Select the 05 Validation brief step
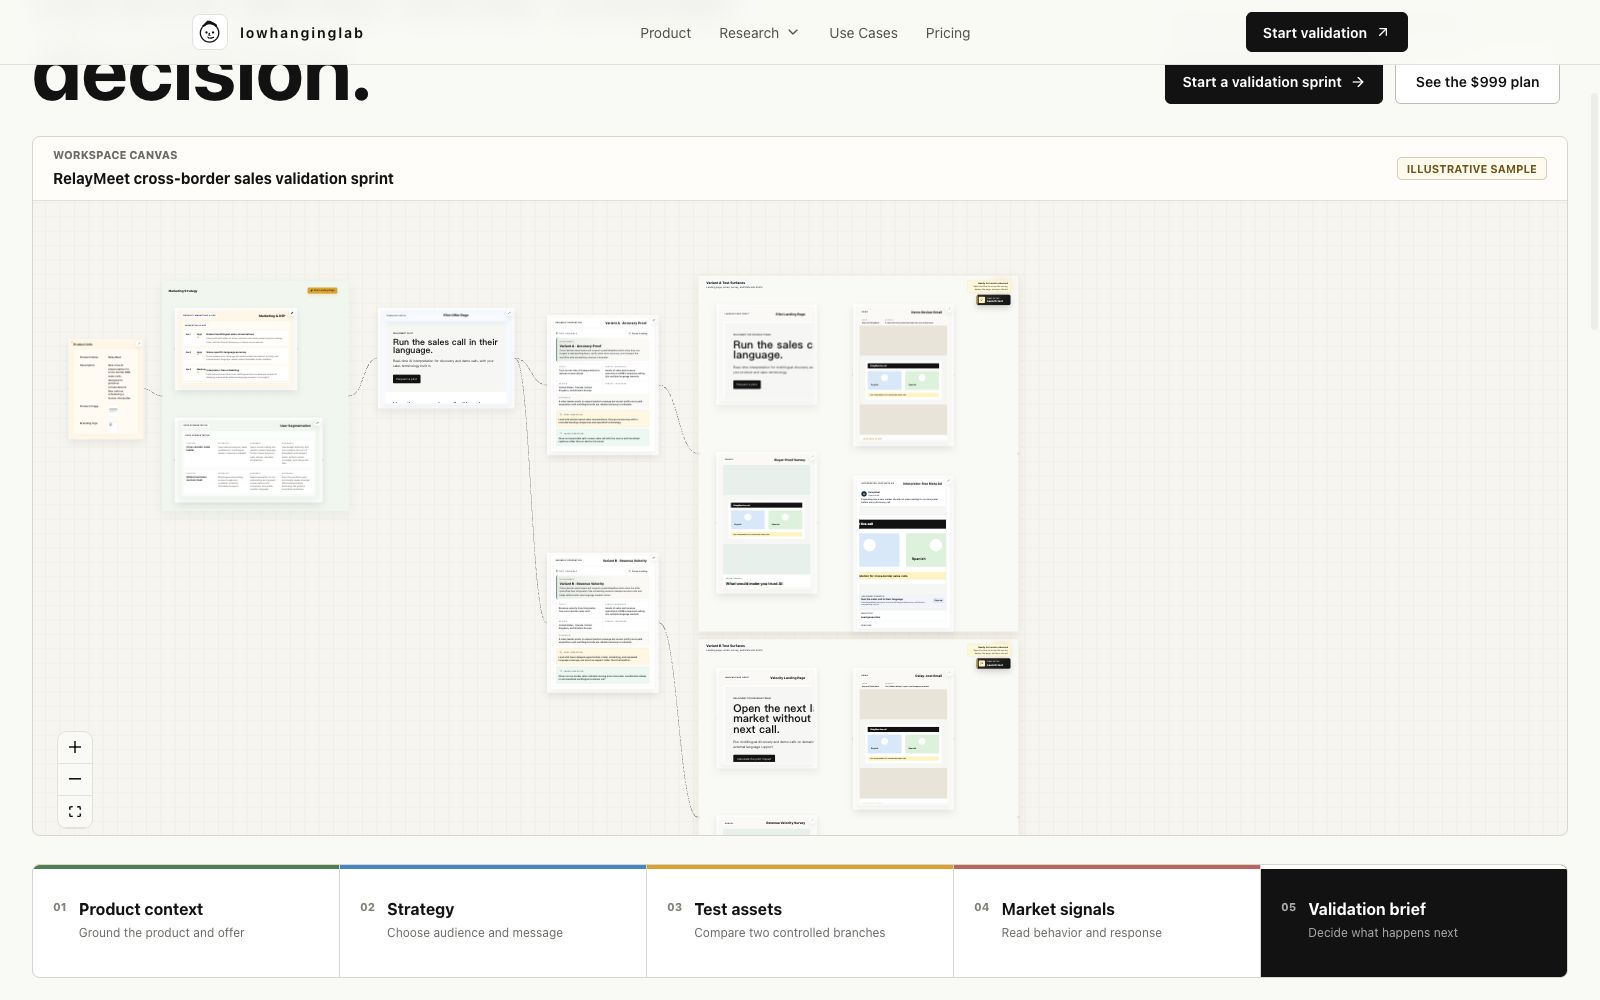This screenshot has height=1000, width=1600. (x=1414, y=921)
